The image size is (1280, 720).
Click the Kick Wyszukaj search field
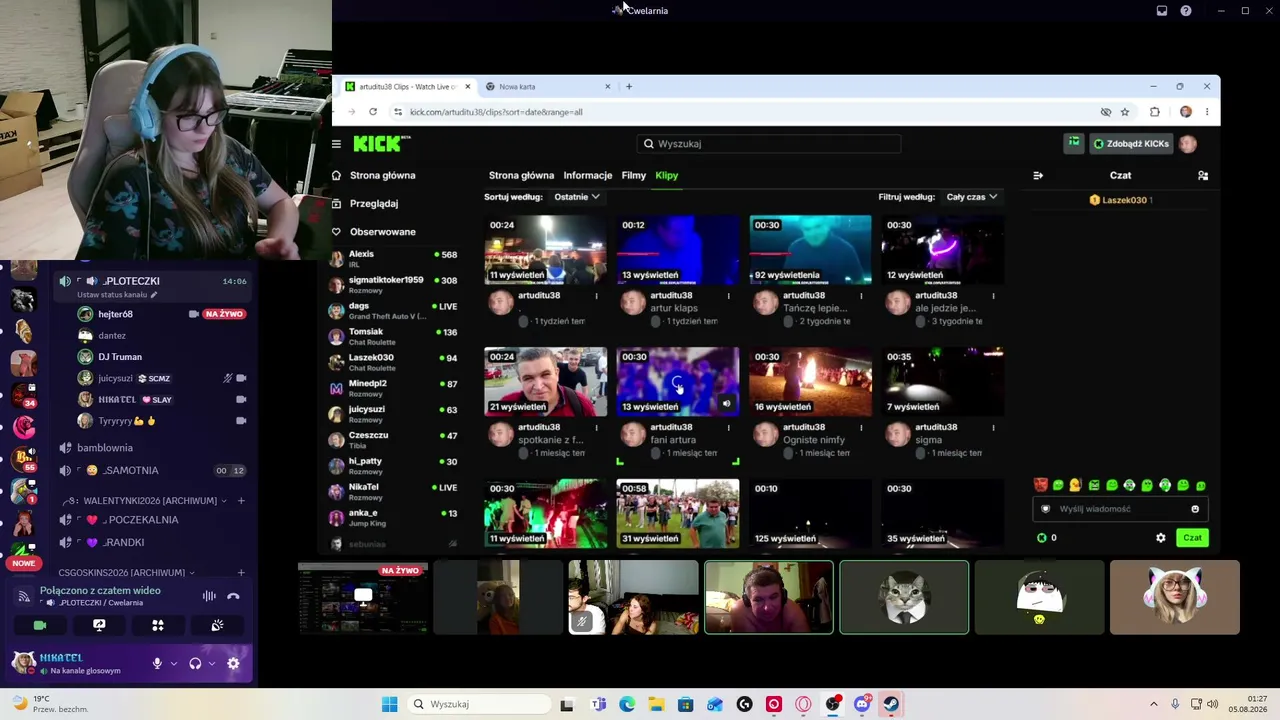click(x=768, y=144)
